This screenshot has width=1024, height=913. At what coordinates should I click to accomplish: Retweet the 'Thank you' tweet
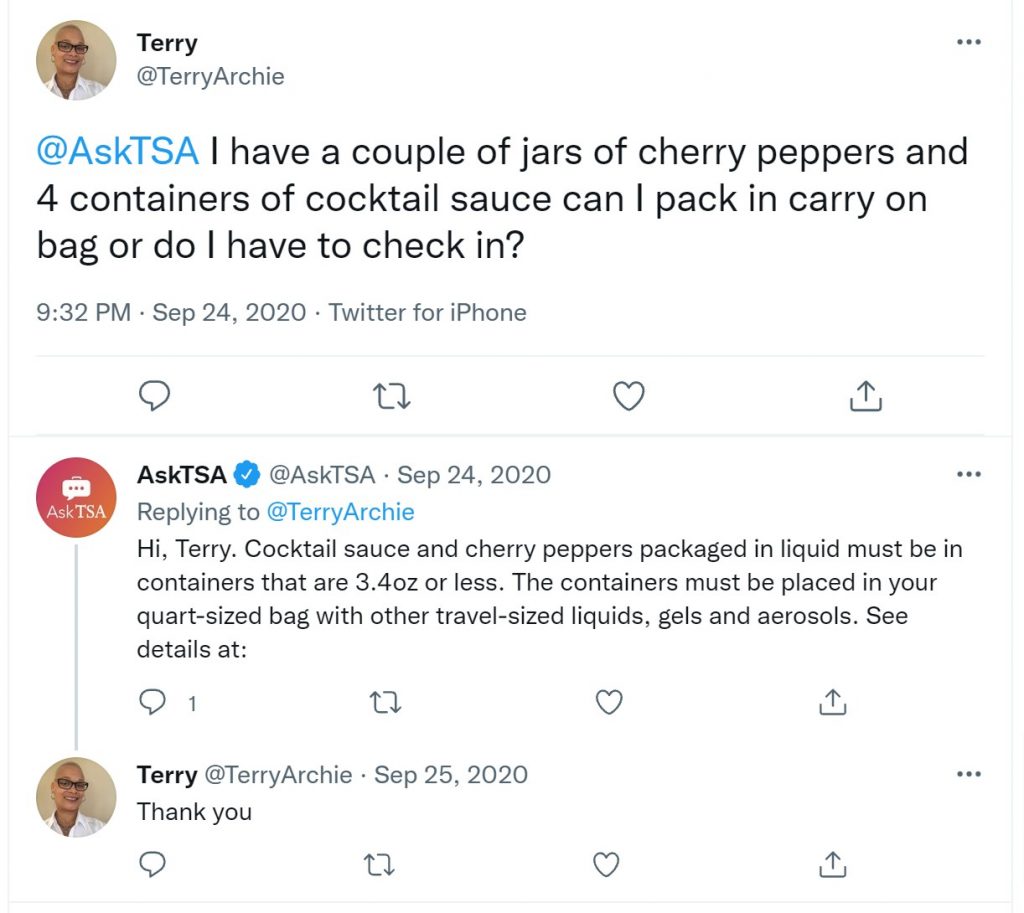379,865
